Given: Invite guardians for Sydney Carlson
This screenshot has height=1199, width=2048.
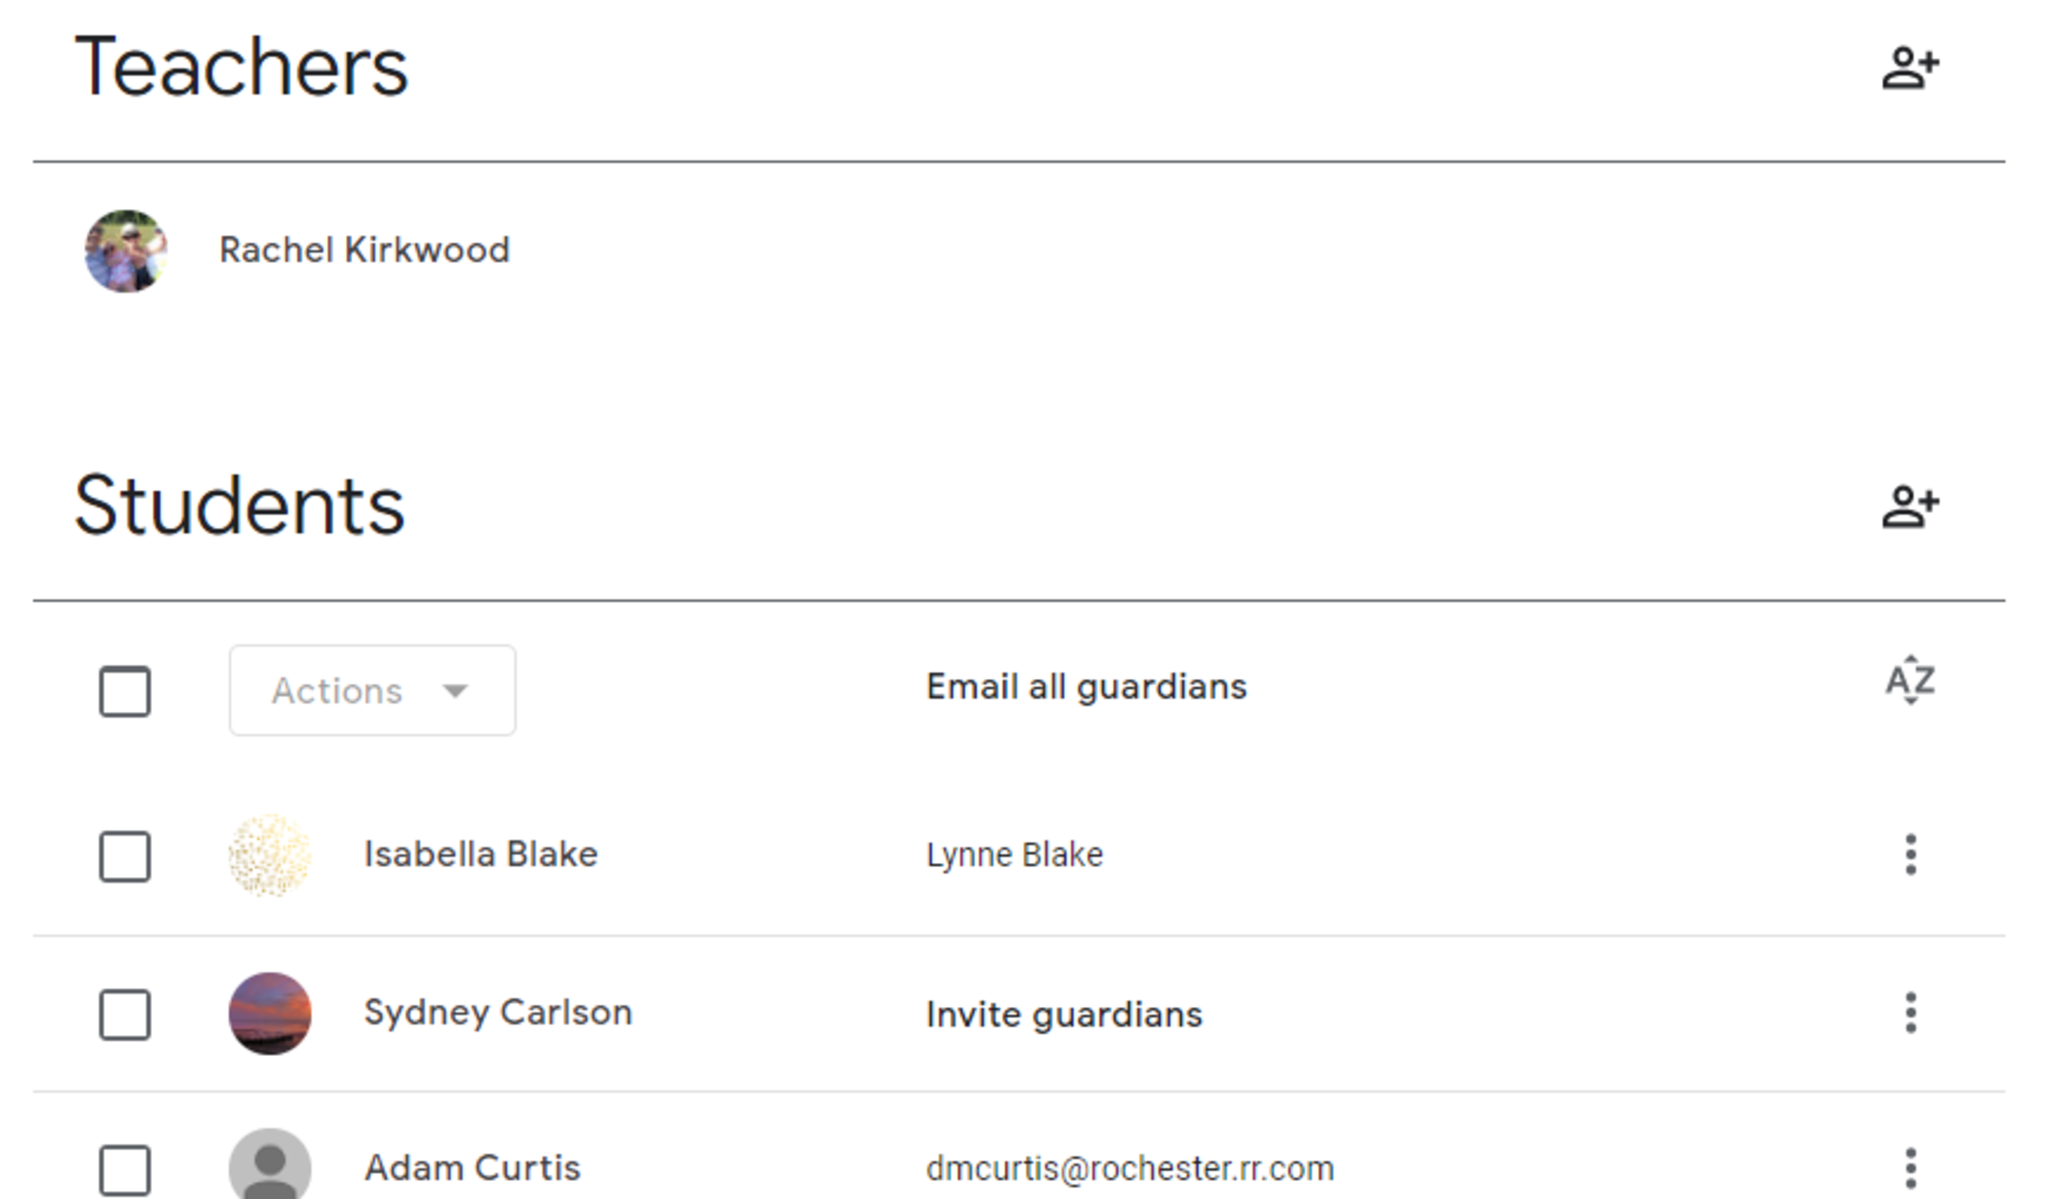Looking at the screenshot, I should point(1064,1014).
